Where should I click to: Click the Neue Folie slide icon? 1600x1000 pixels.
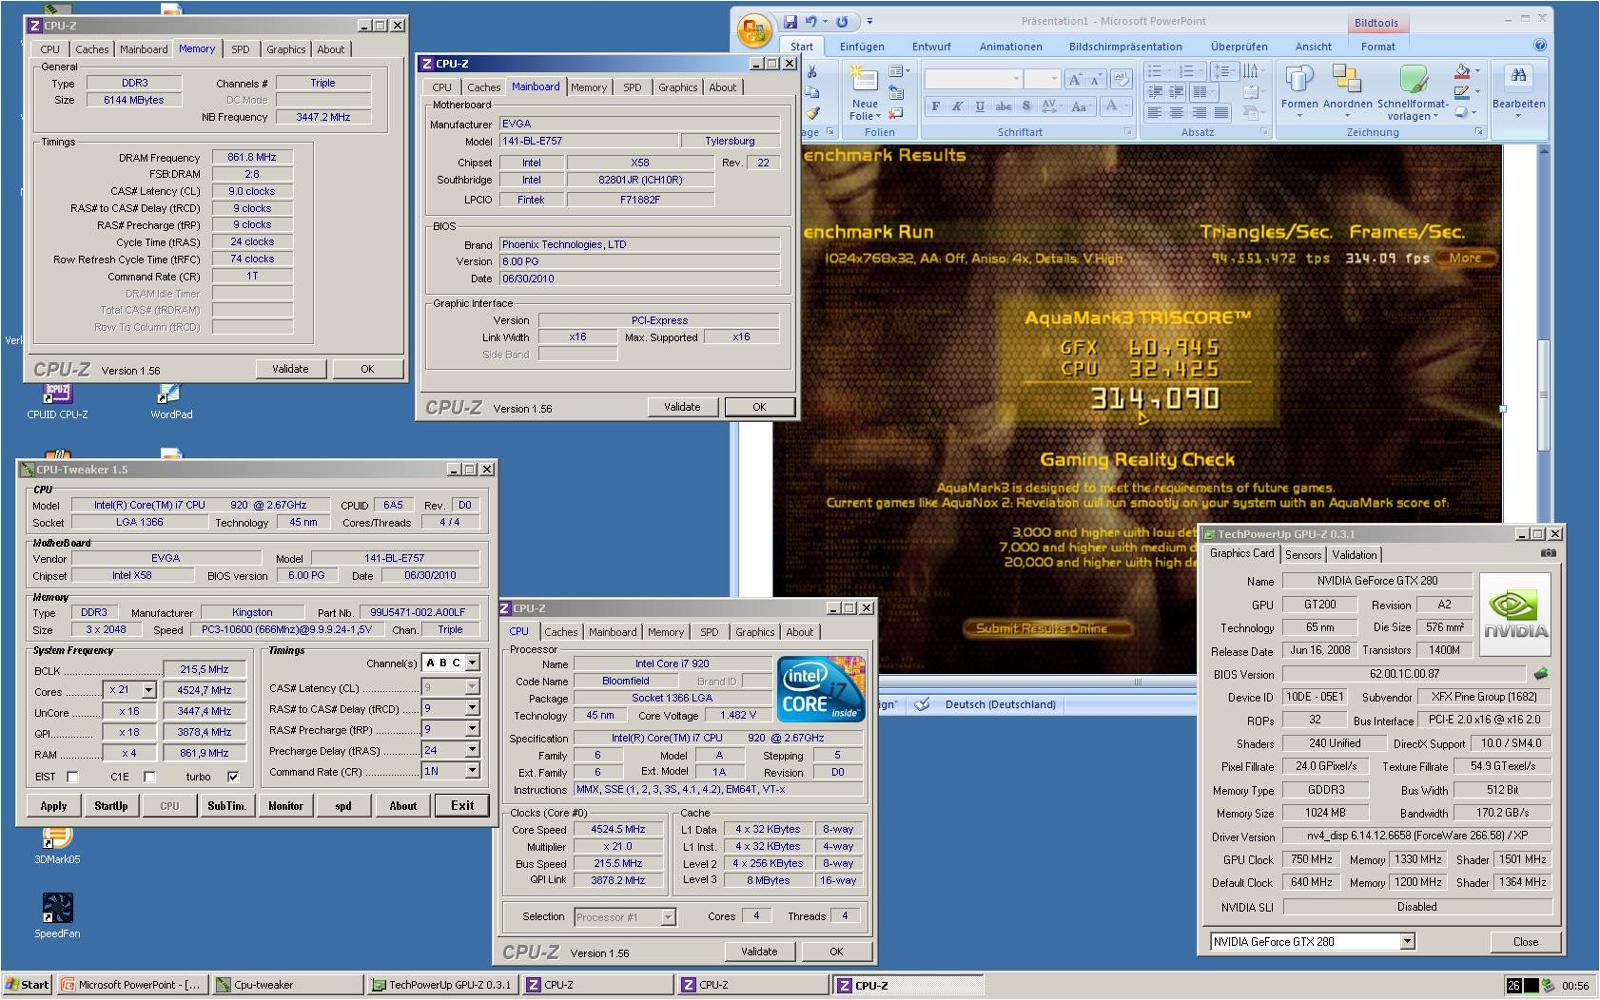click(x=864, y=79)
